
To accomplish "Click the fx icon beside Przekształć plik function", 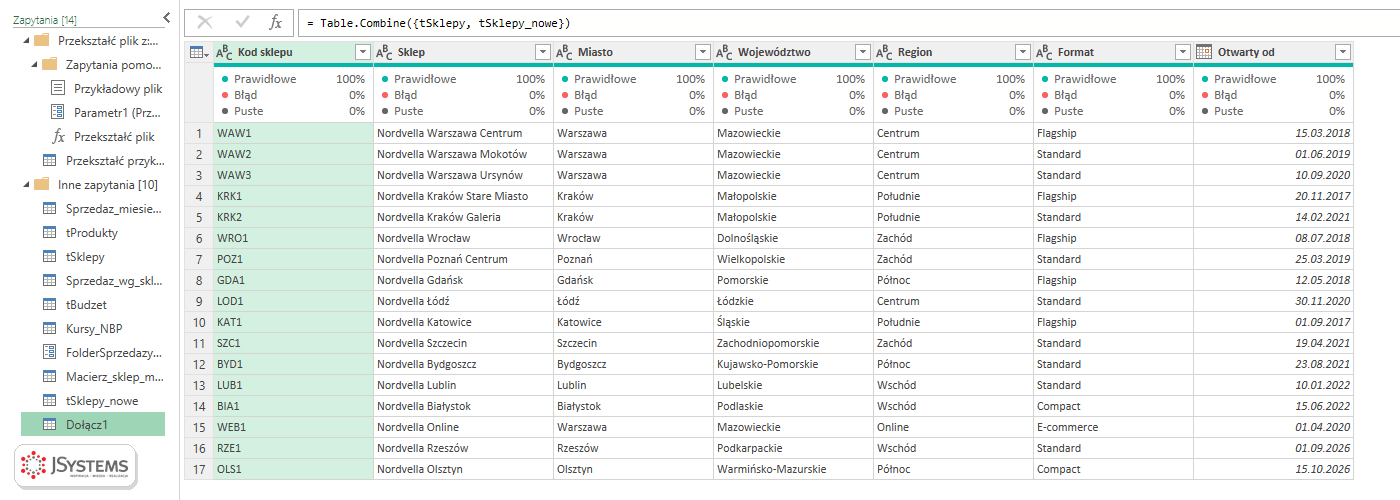I will pyautogui.click(x=58, y=136).
